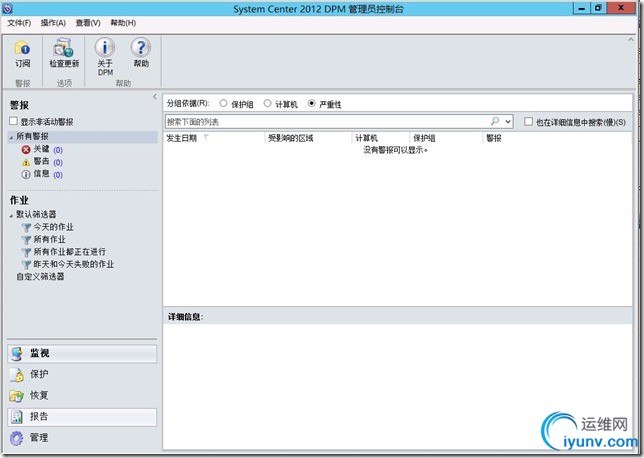
Task: Select the 信息 information alerts icon
Action: point(26,175)
